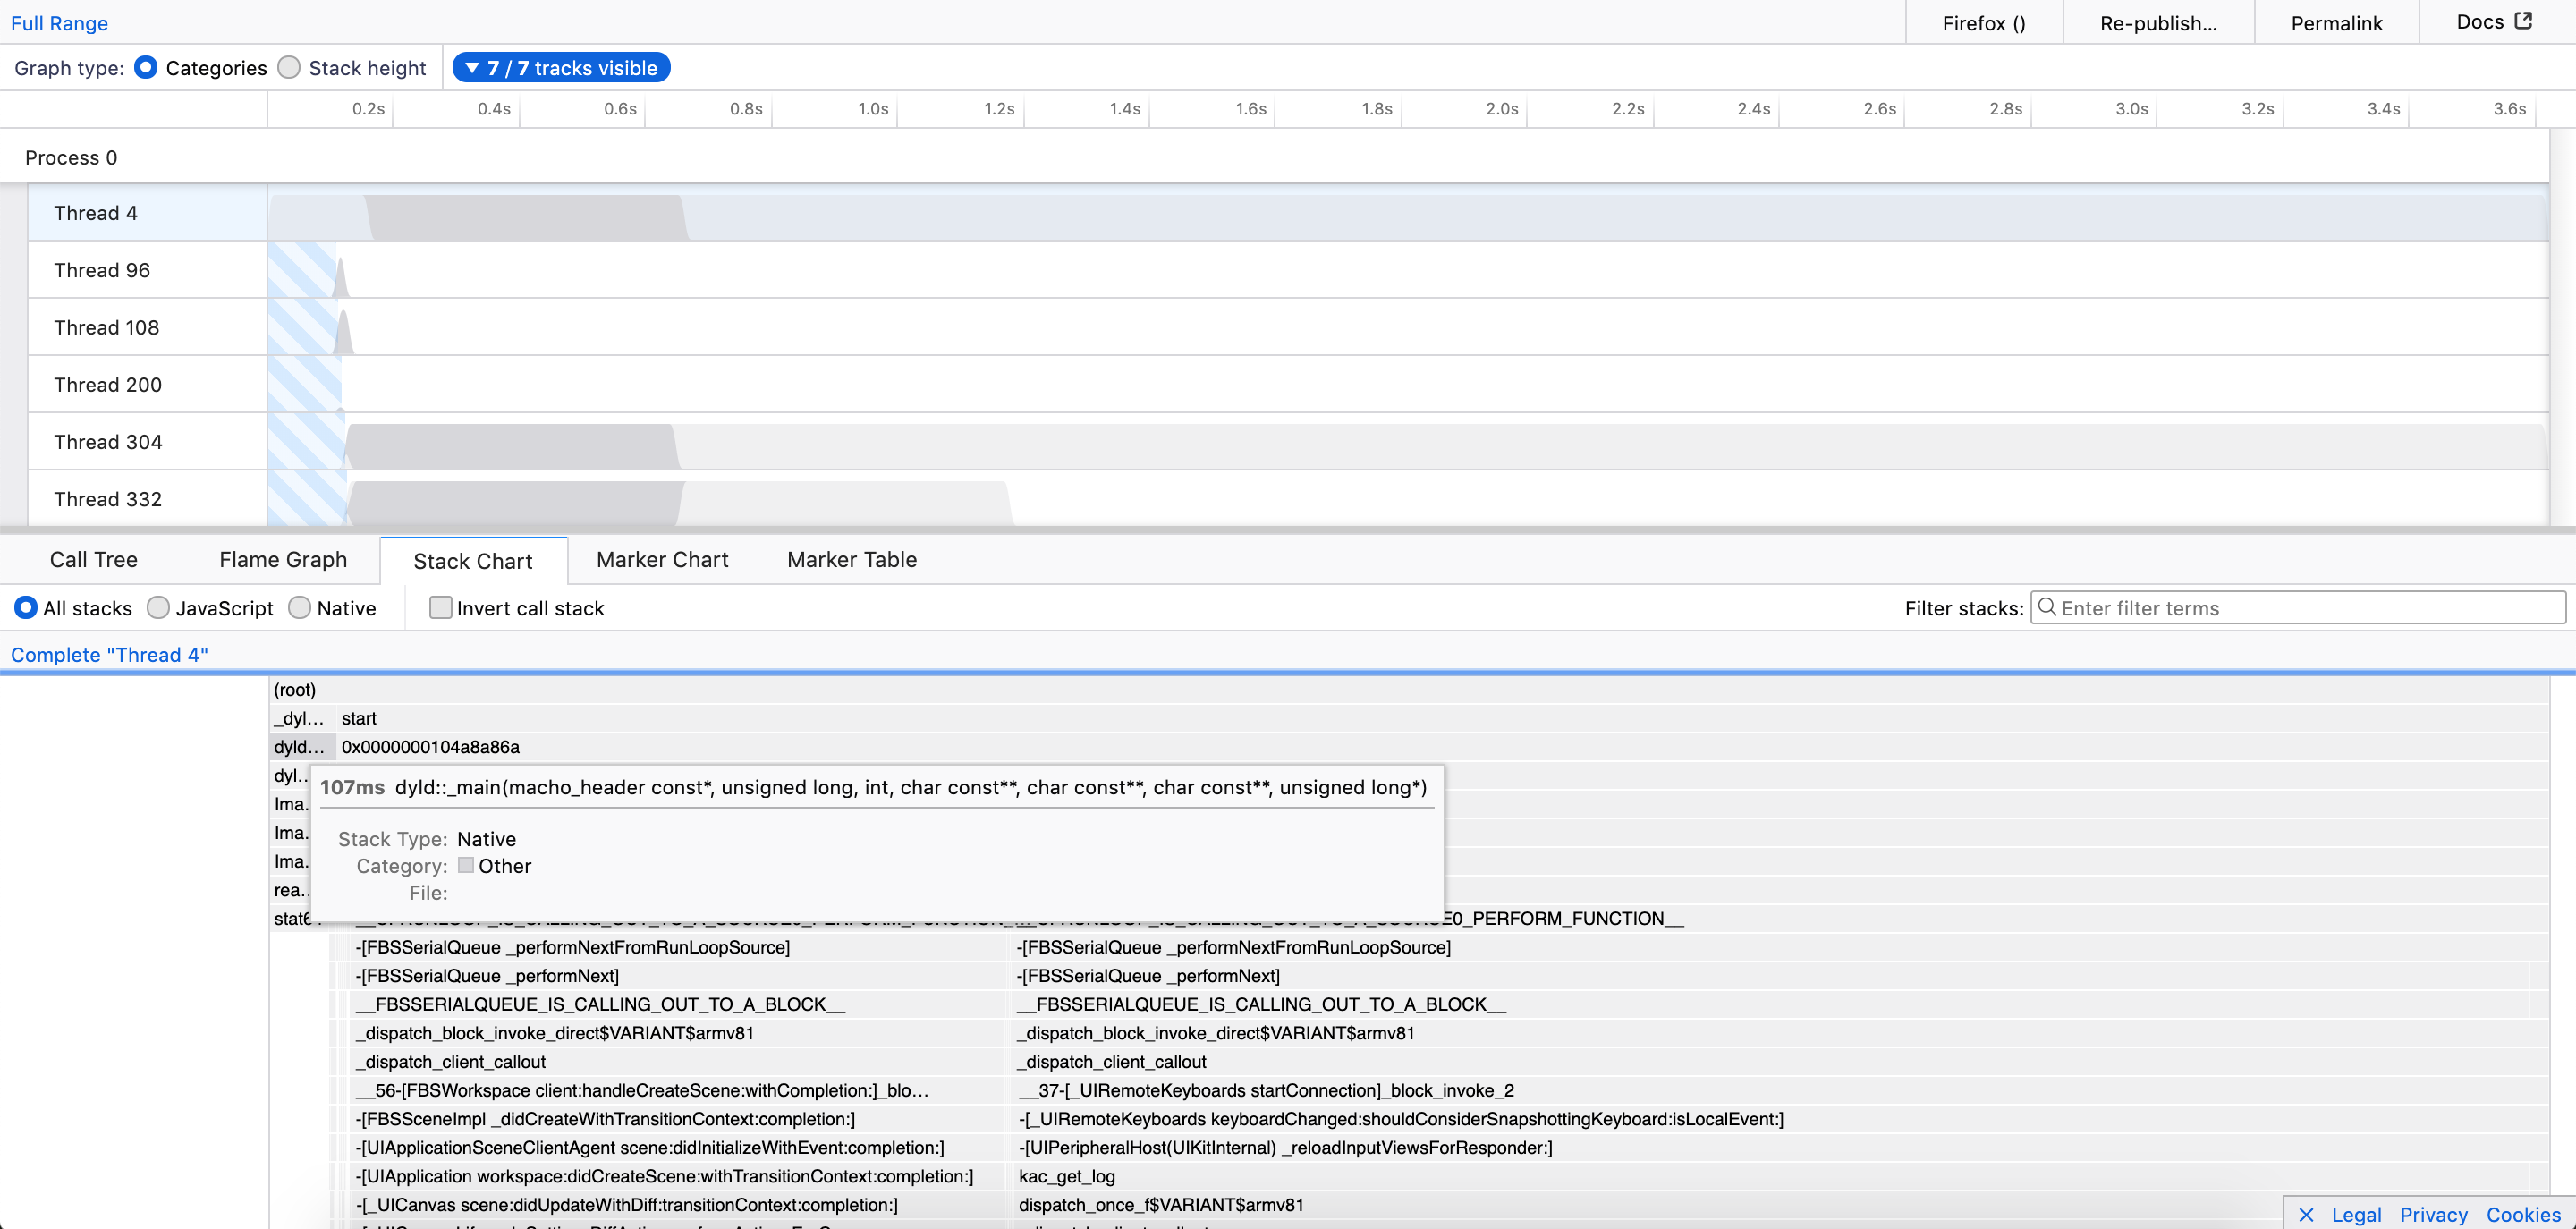Open the 7 / 7 tracks visible dropdown
Image resolution: width=2576 pixels, height=1229 pixels.
click(561, 67)
